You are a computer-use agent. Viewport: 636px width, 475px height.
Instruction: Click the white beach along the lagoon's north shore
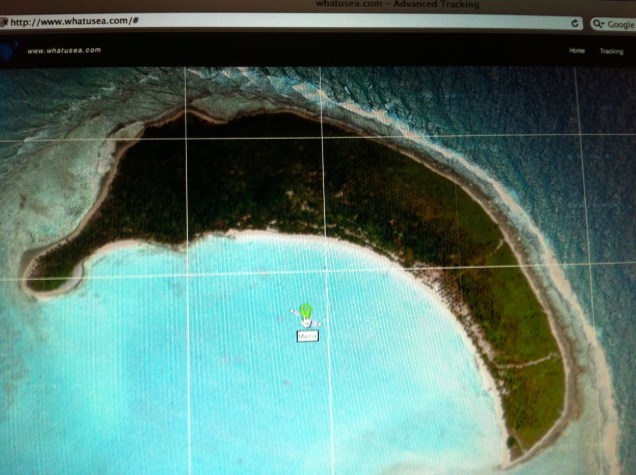[250, 236]
